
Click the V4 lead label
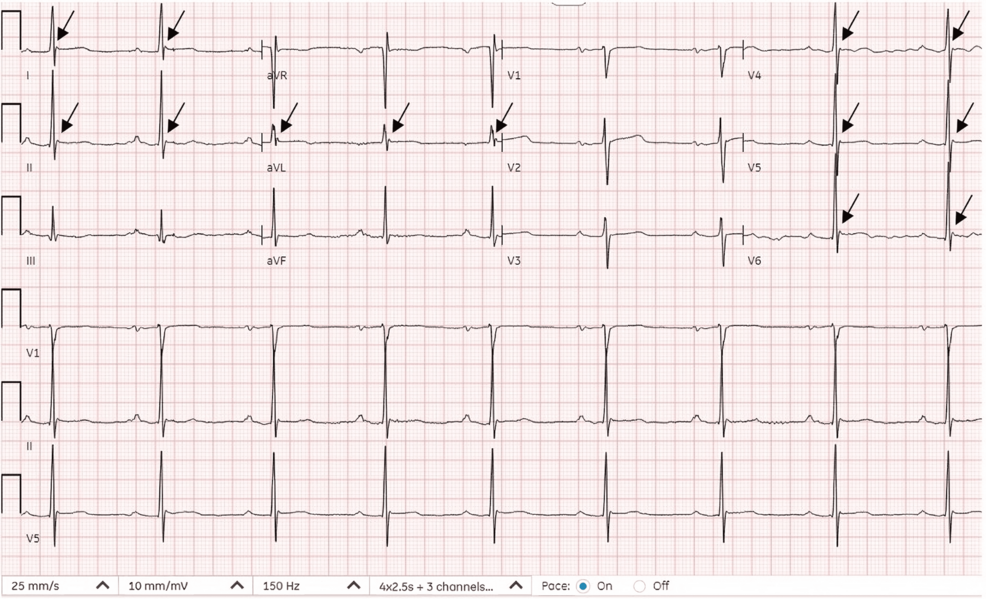[755, 76]
